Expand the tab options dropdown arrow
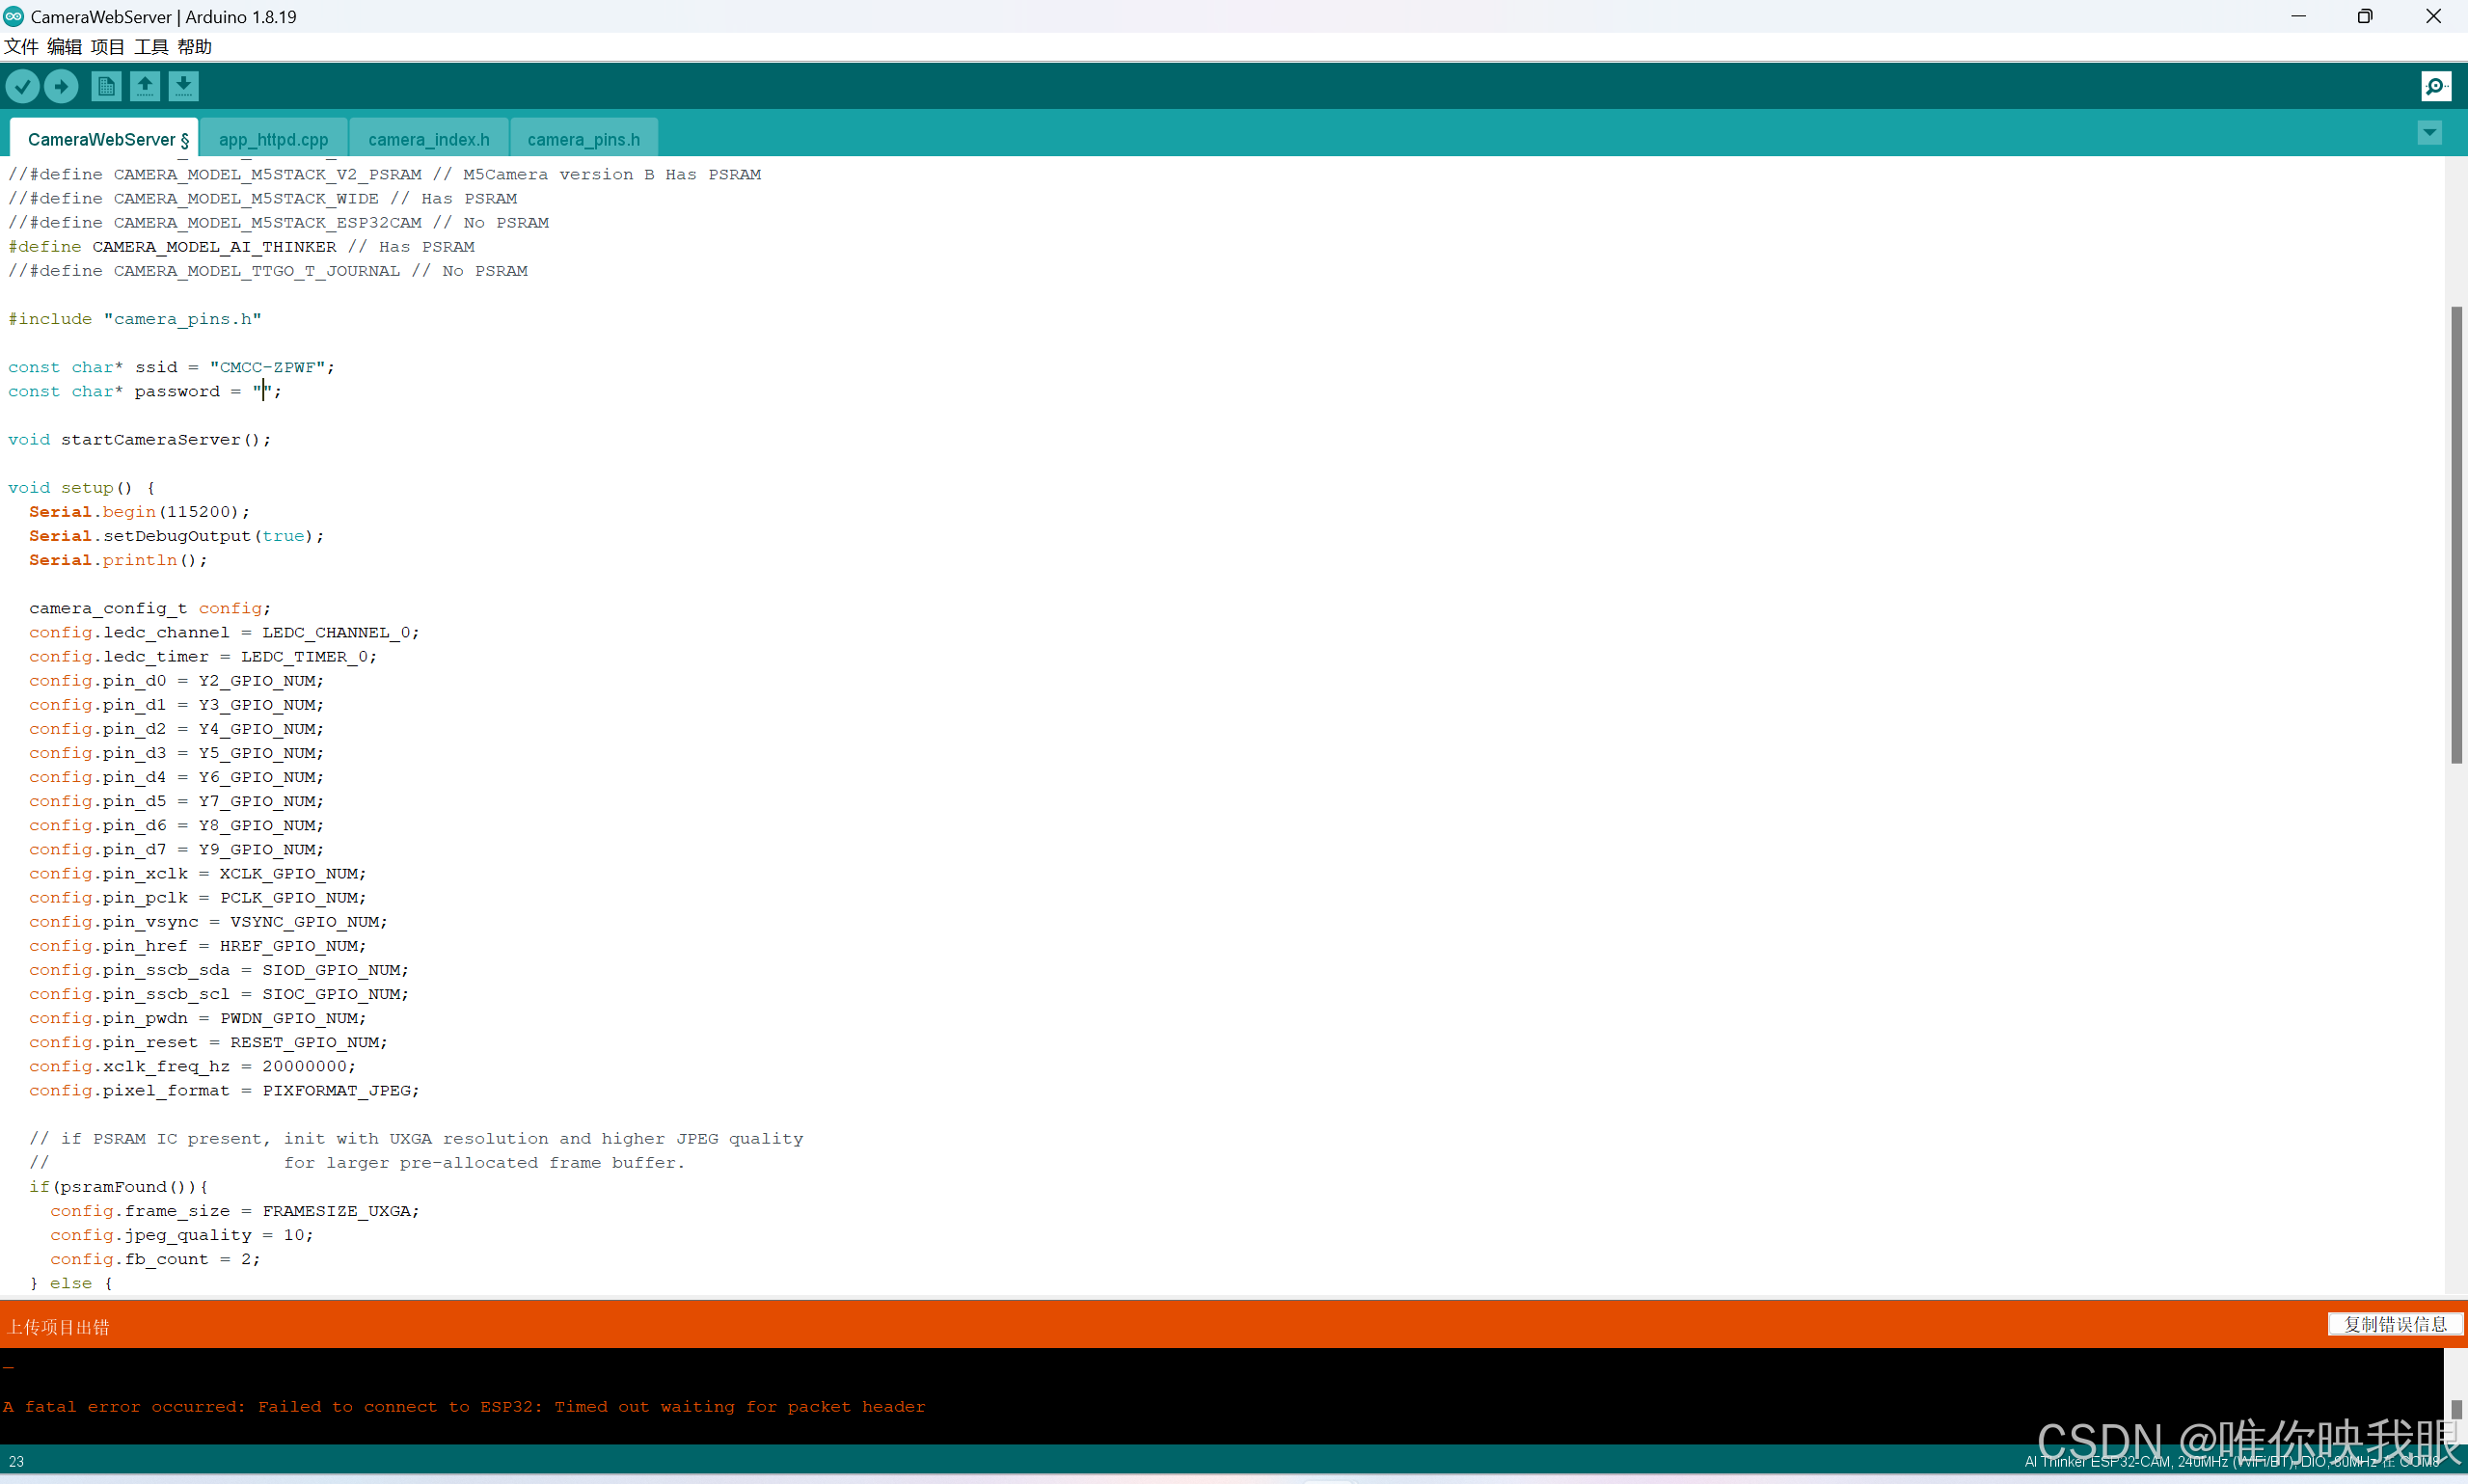This screenshot has height=1484, width=2468. click(x=2429, y=133)
